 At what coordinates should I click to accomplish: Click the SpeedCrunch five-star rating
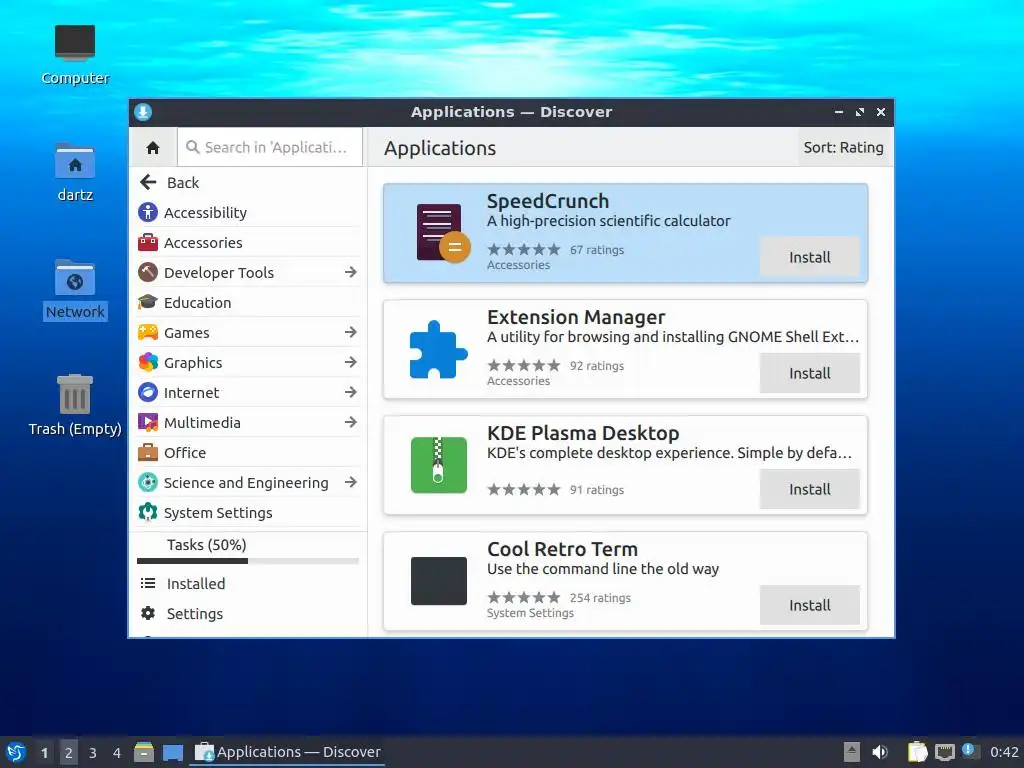tap(524, 249)
